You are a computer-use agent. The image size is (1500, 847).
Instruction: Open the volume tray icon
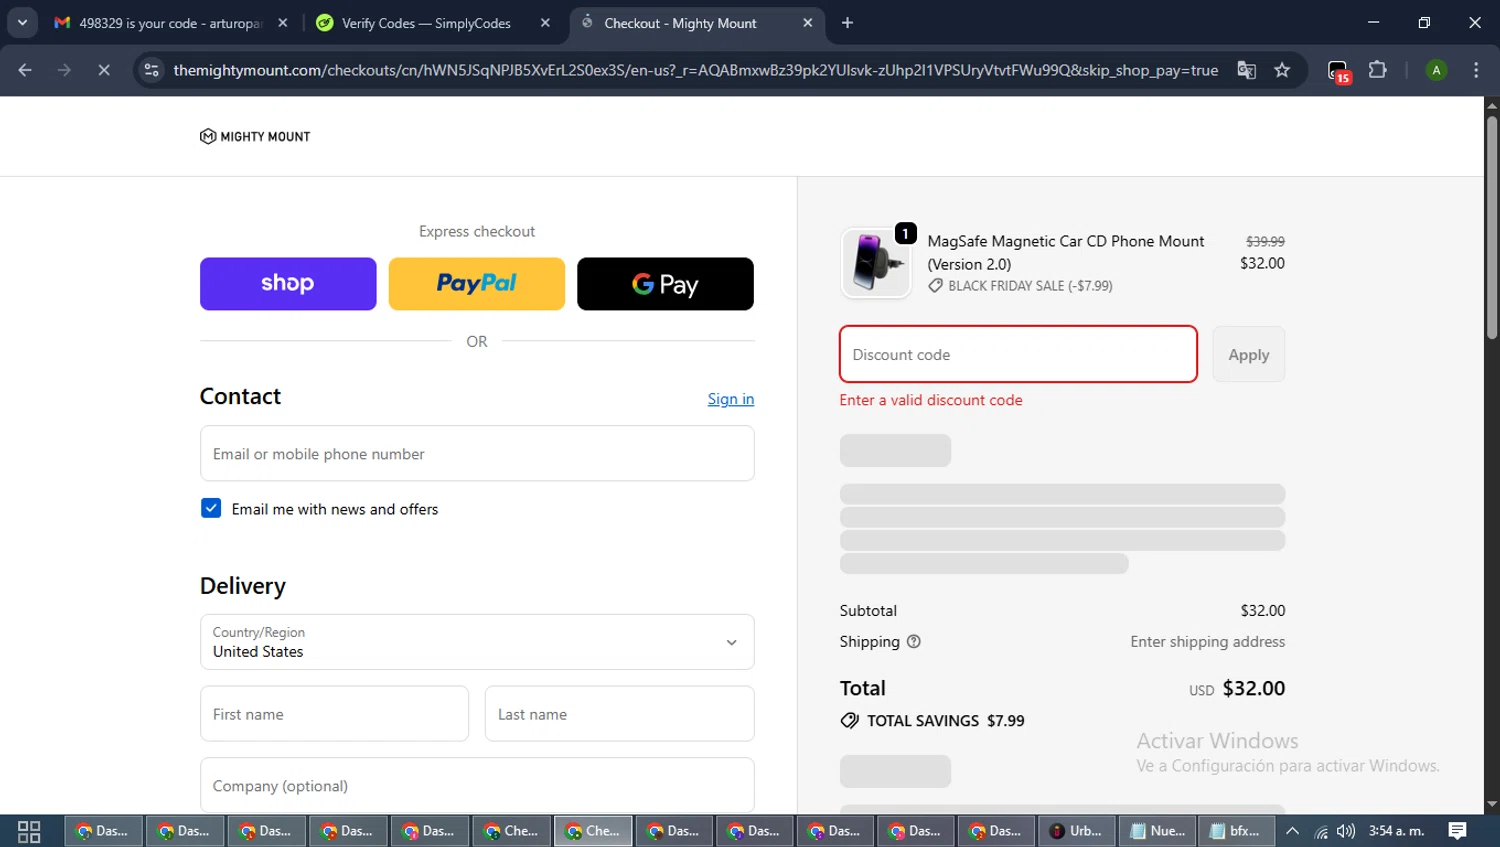[x=1346, y=831]
